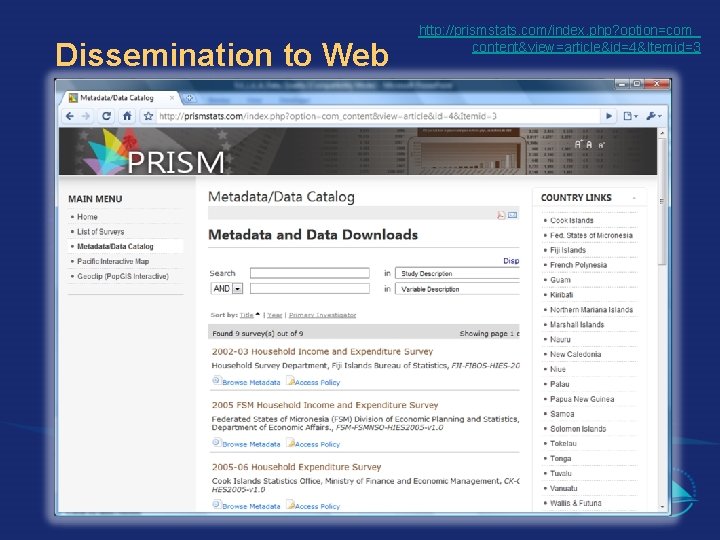This screenshot has height=540, width=720.
Task: Click the browser back arrow
Action: [x=70, y=116]
